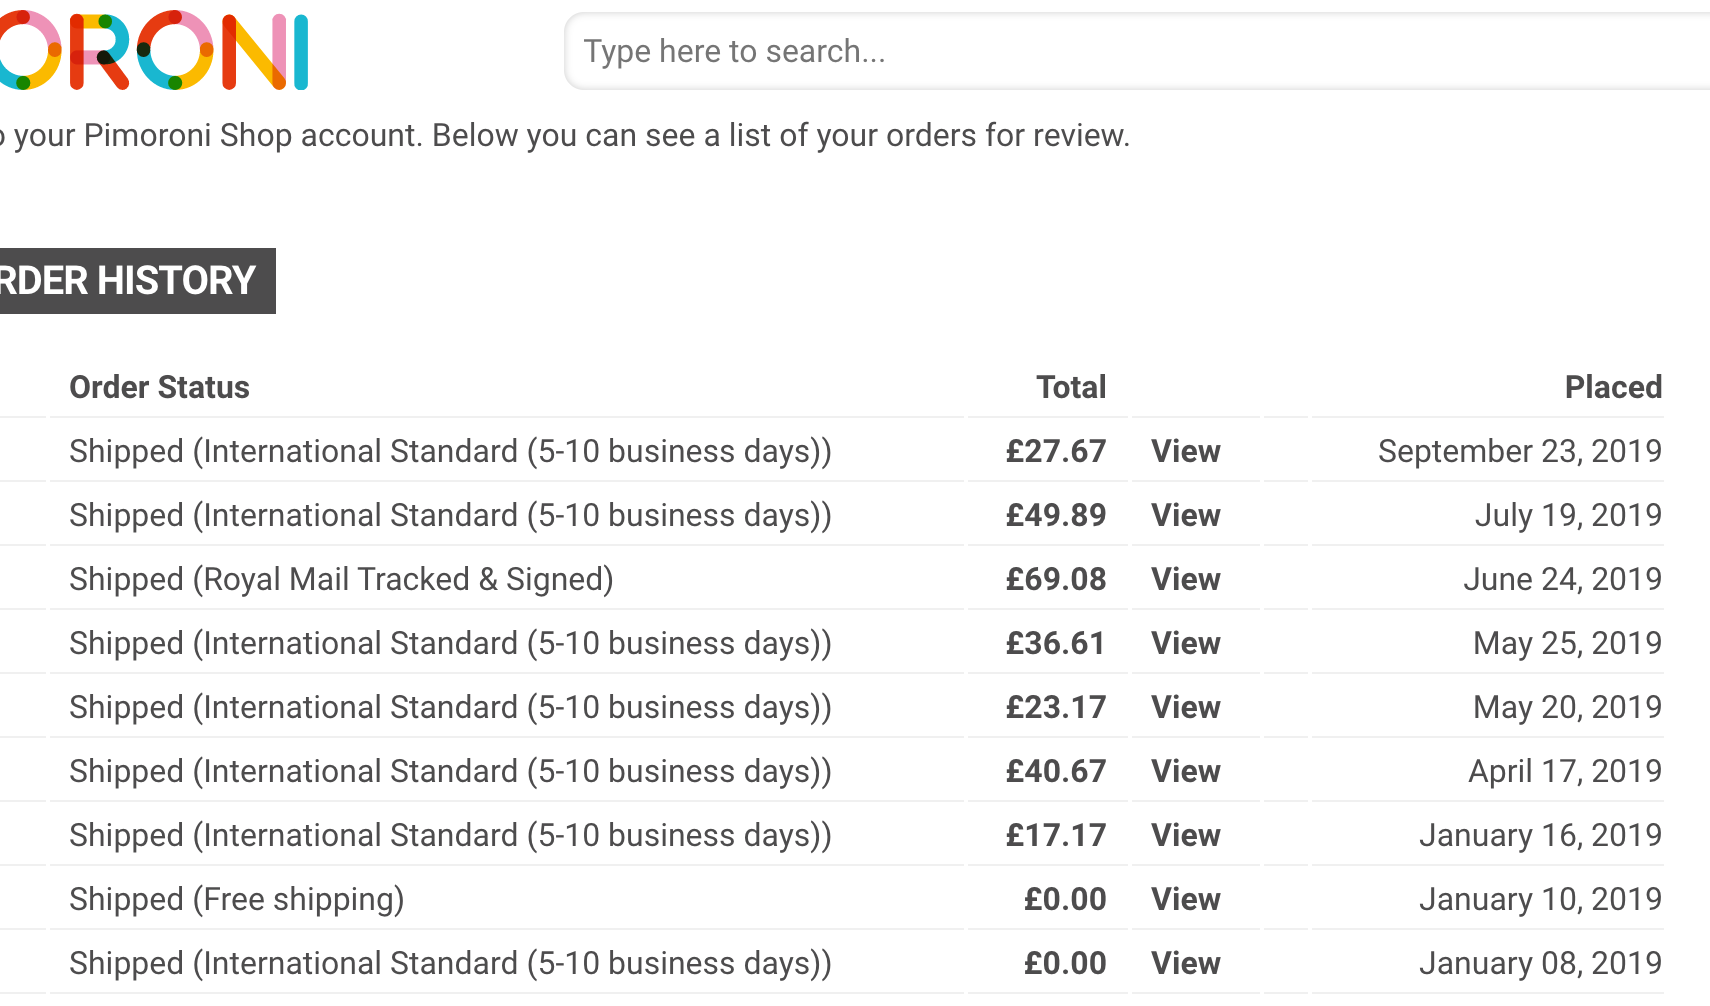View the £23.17 order details

pos(1185,708)
